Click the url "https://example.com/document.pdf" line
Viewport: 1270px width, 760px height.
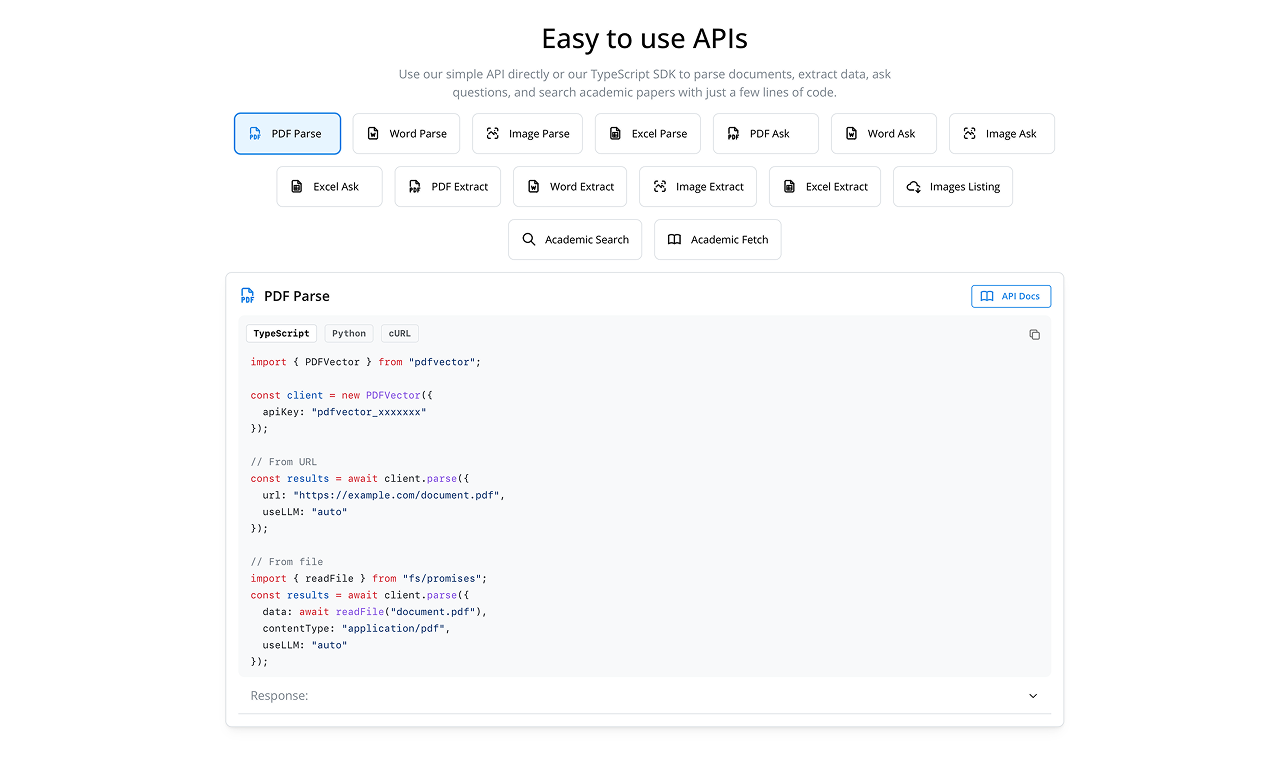coord(384,495)
